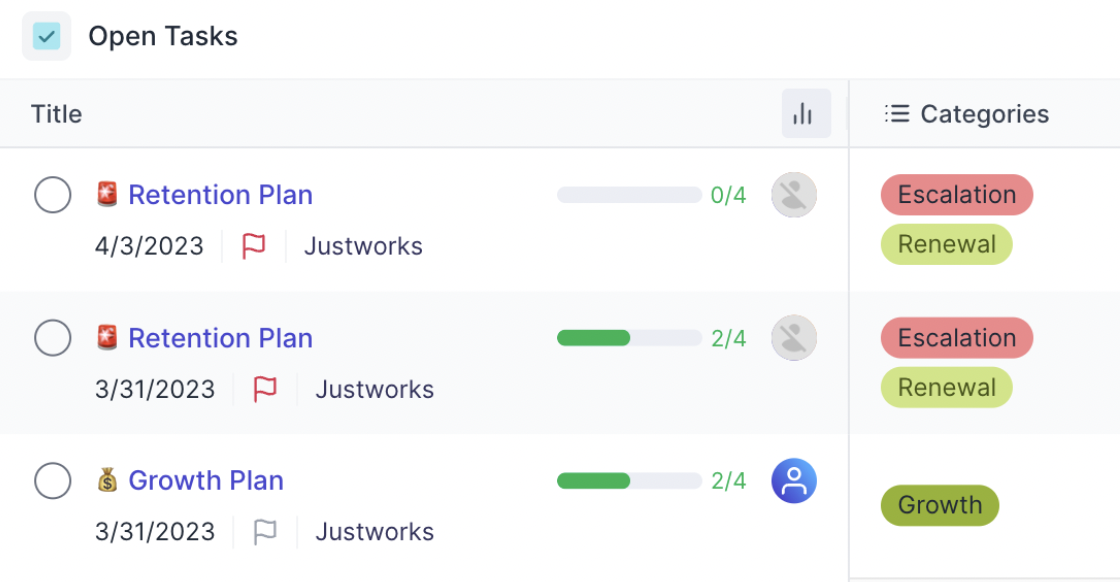The height and width of the screenshot is (582, 1120).
Task: Click the Categories column header
Action: point(984,114)
